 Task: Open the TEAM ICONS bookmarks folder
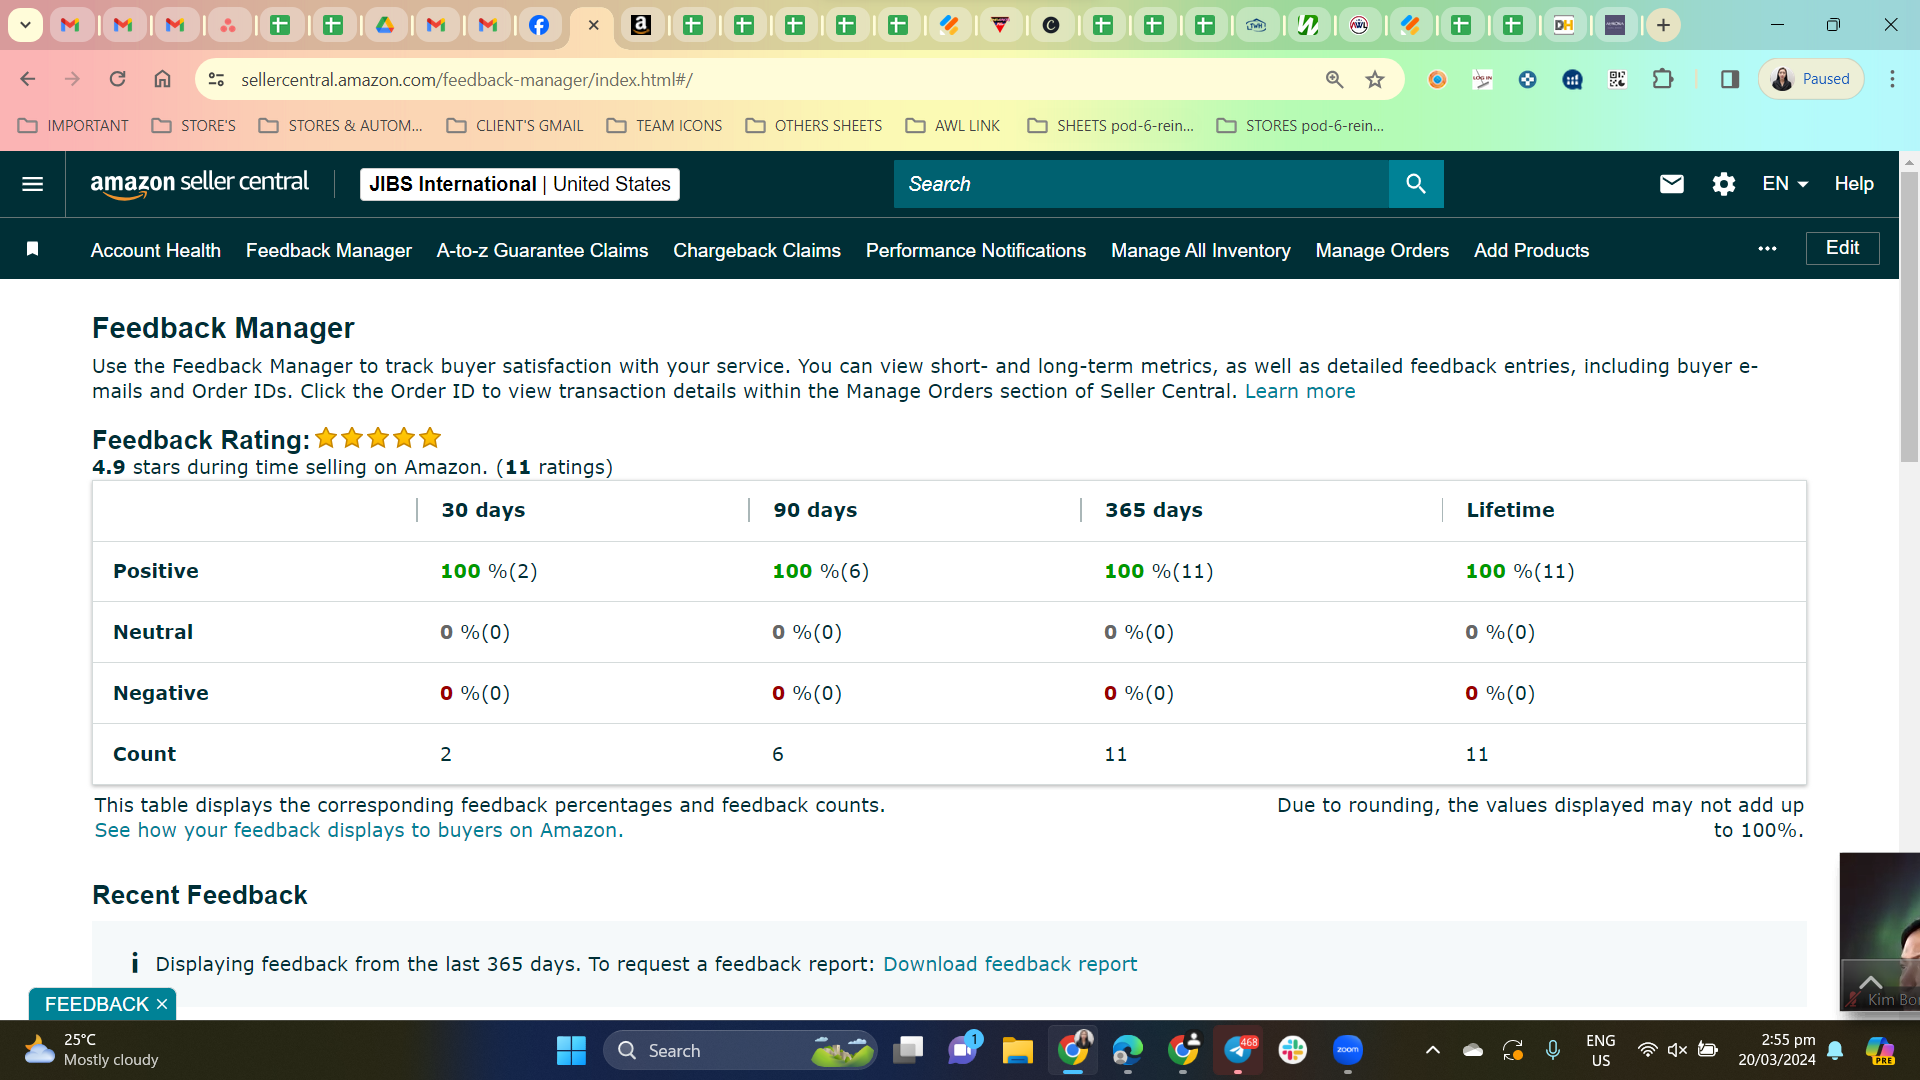point(665,126)
